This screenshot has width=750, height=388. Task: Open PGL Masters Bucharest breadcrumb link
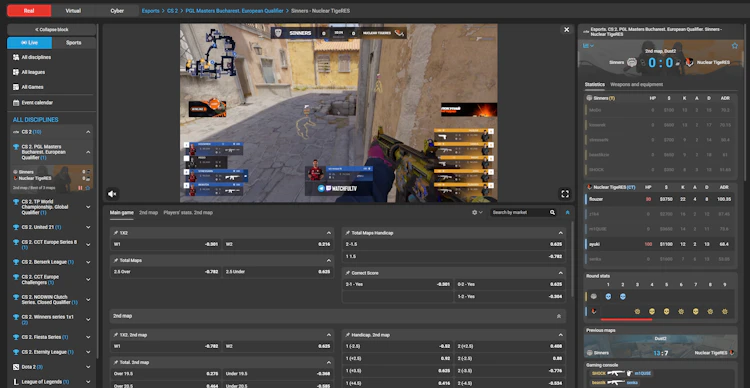(x=234, y=11)
